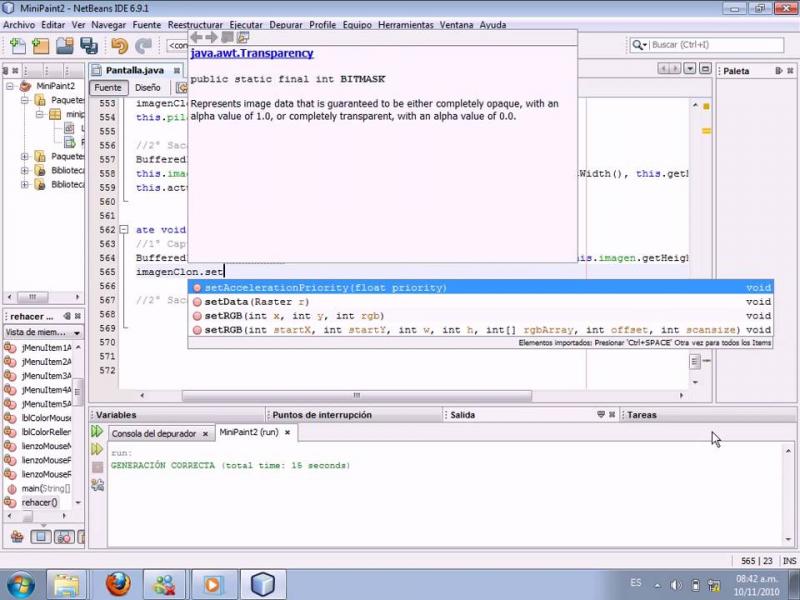Viewport: 800px width, 600px height.
Task: Click the New Project toolbar icon
Action: (41, 46)
